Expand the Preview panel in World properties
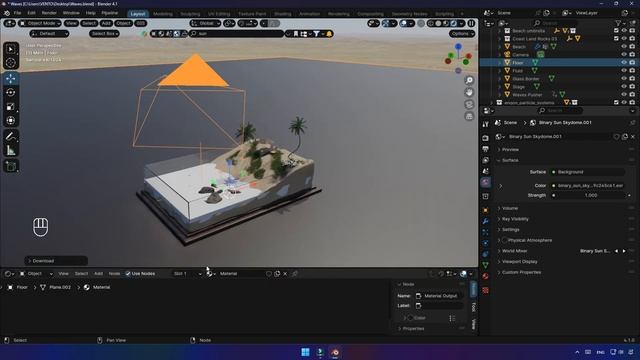The height and width of the screenshot is (360, 640). pyautogui.click(x=510, y=150)
